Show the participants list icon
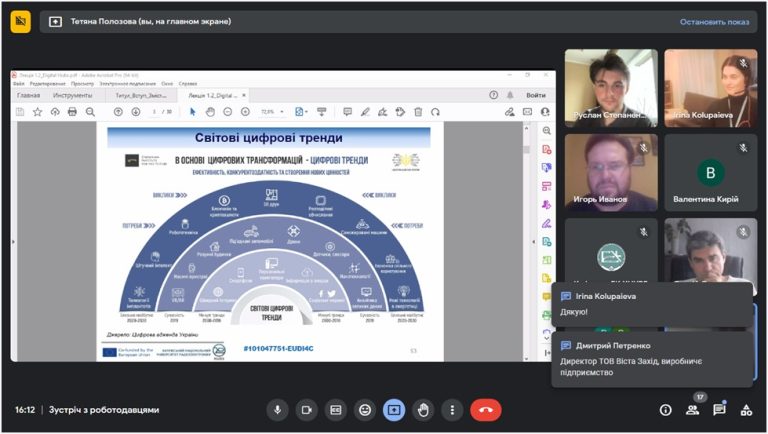 (x=692, y=410)
